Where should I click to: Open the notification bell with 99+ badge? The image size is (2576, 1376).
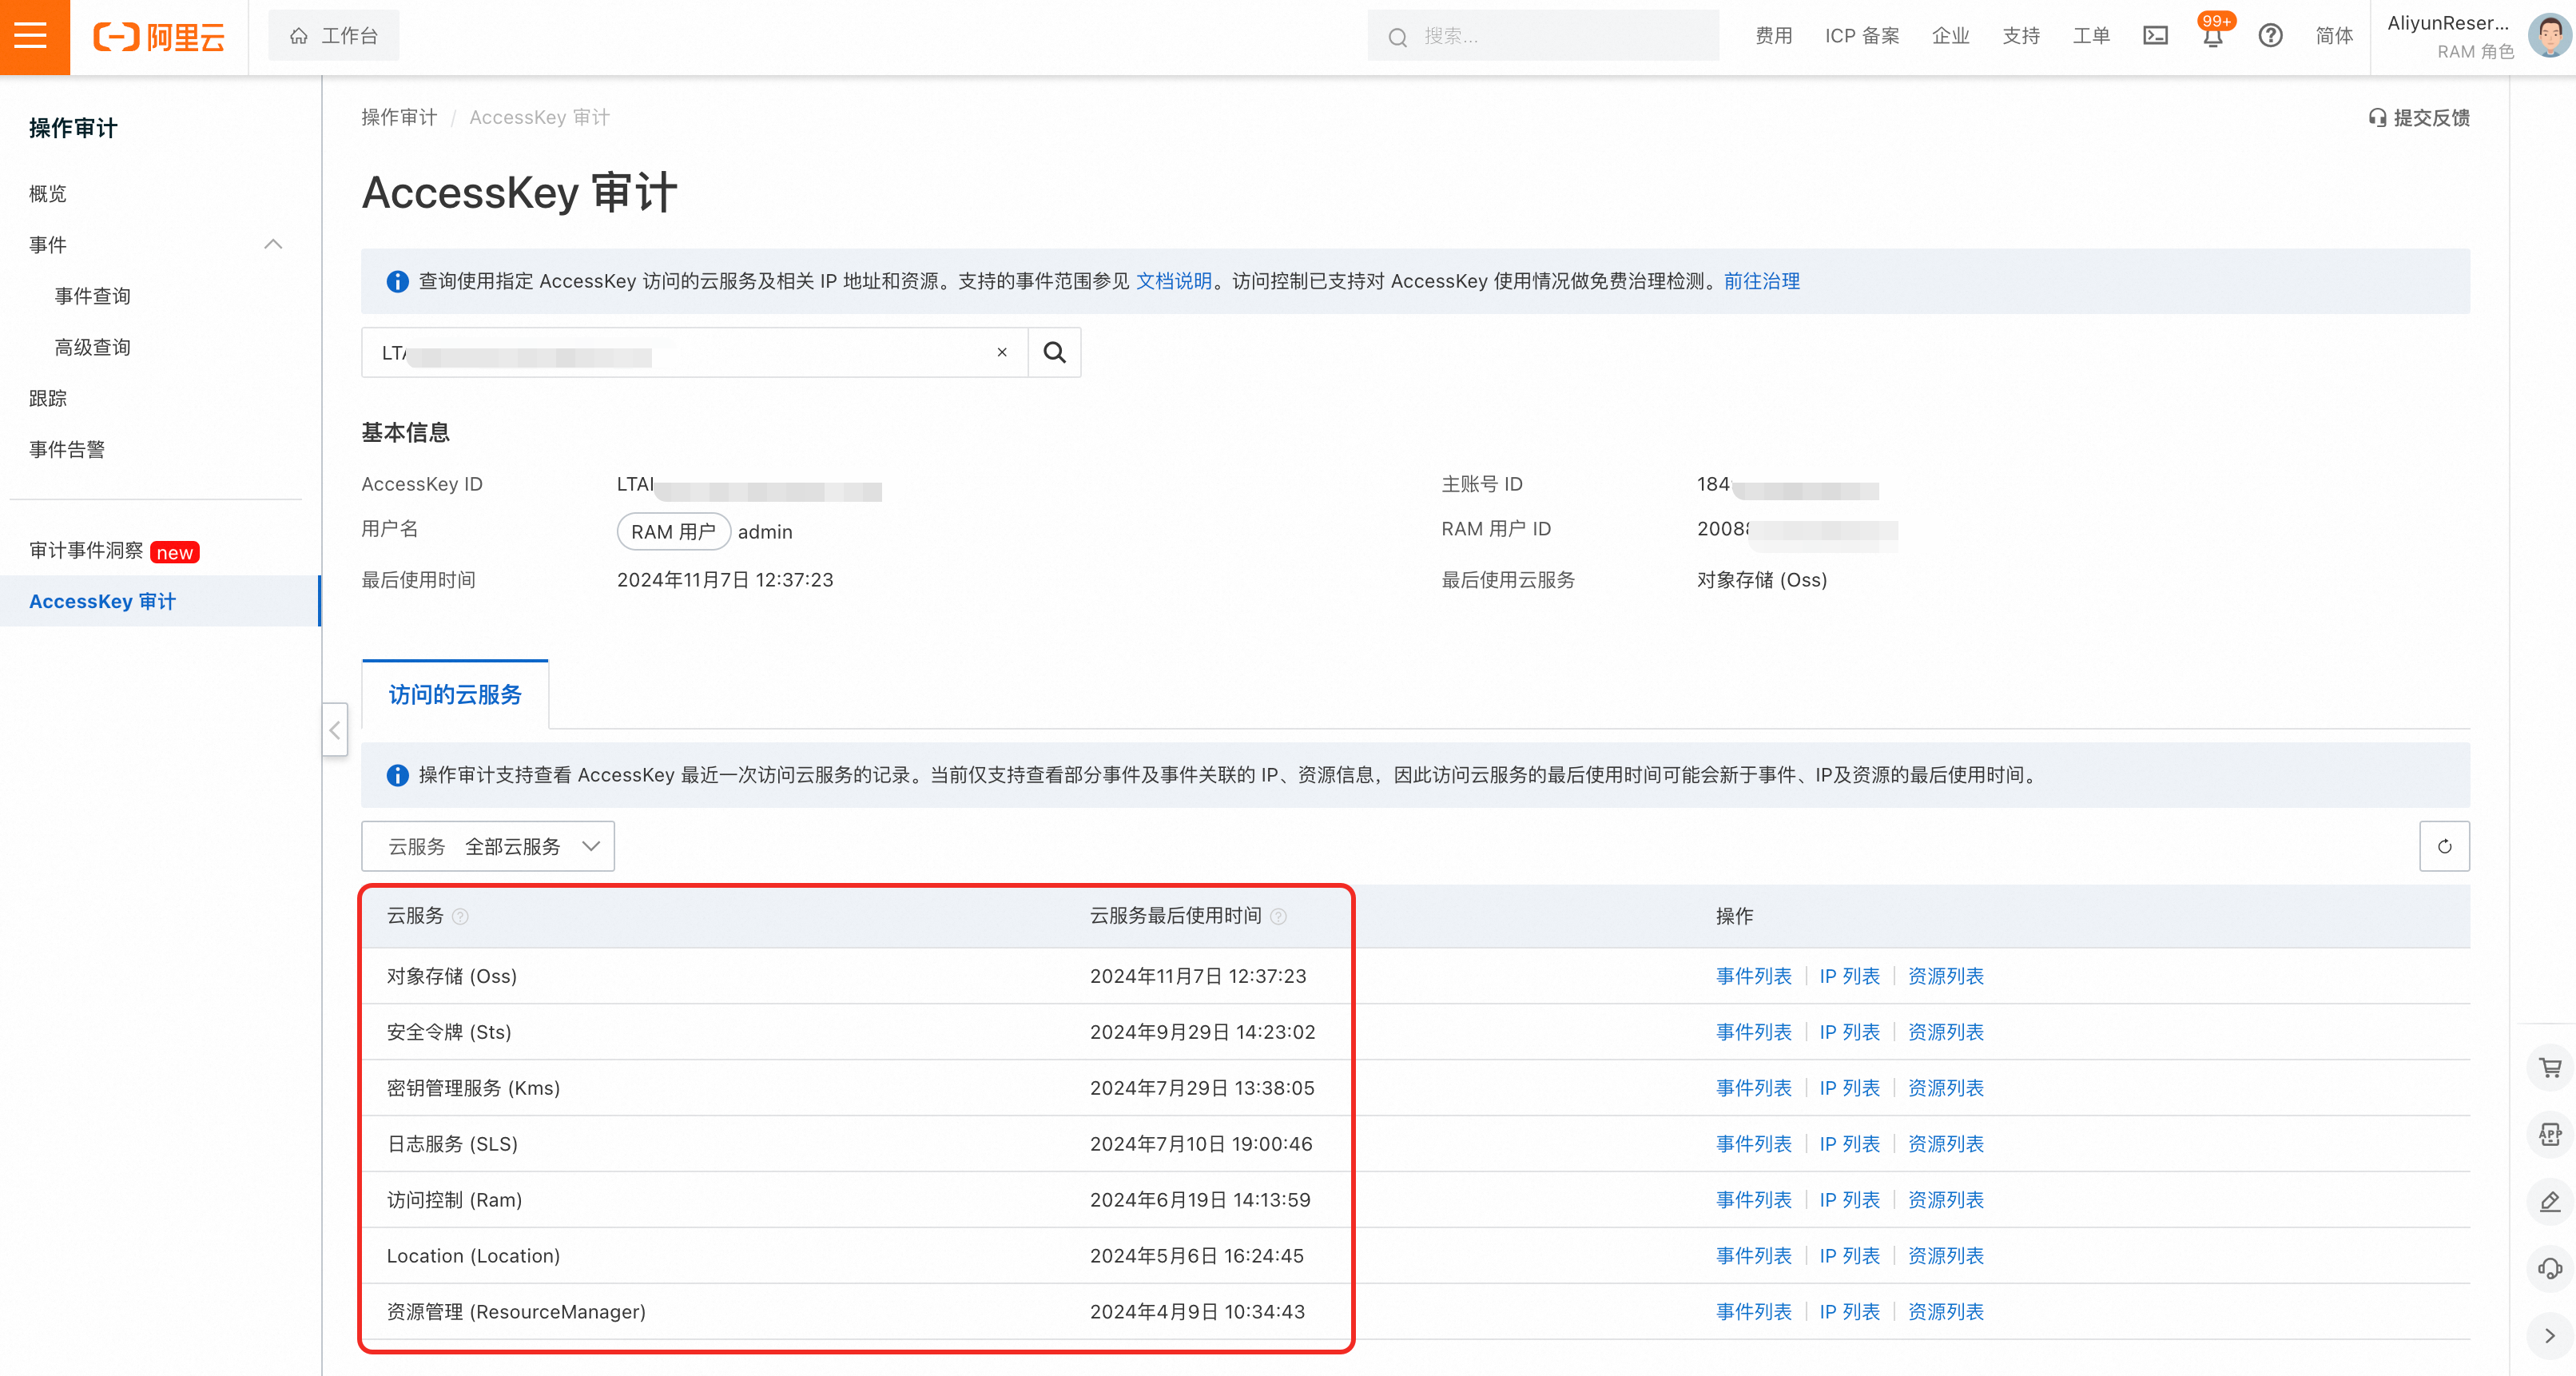coord(2212,36)
